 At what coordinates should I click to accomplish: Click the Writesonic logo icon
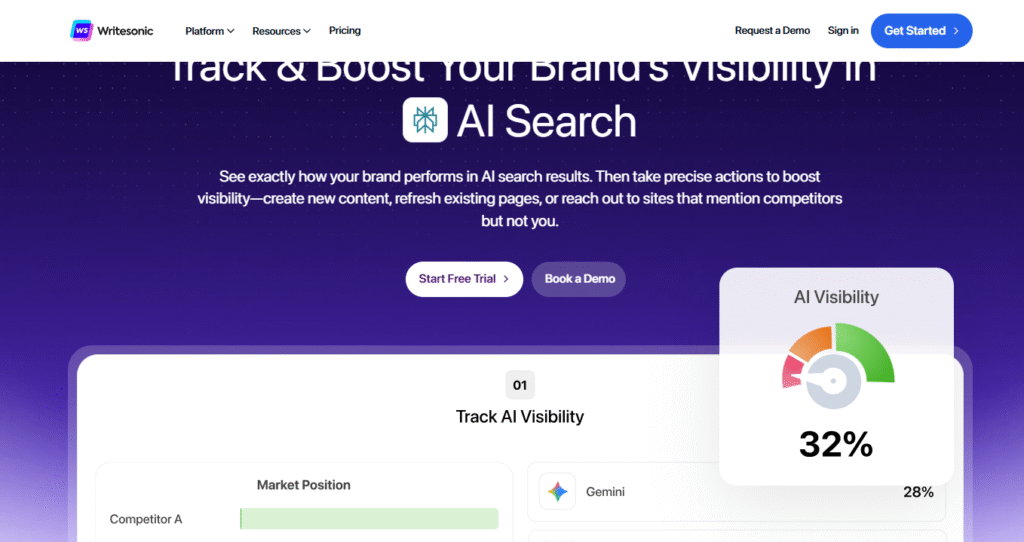point(82,31)
